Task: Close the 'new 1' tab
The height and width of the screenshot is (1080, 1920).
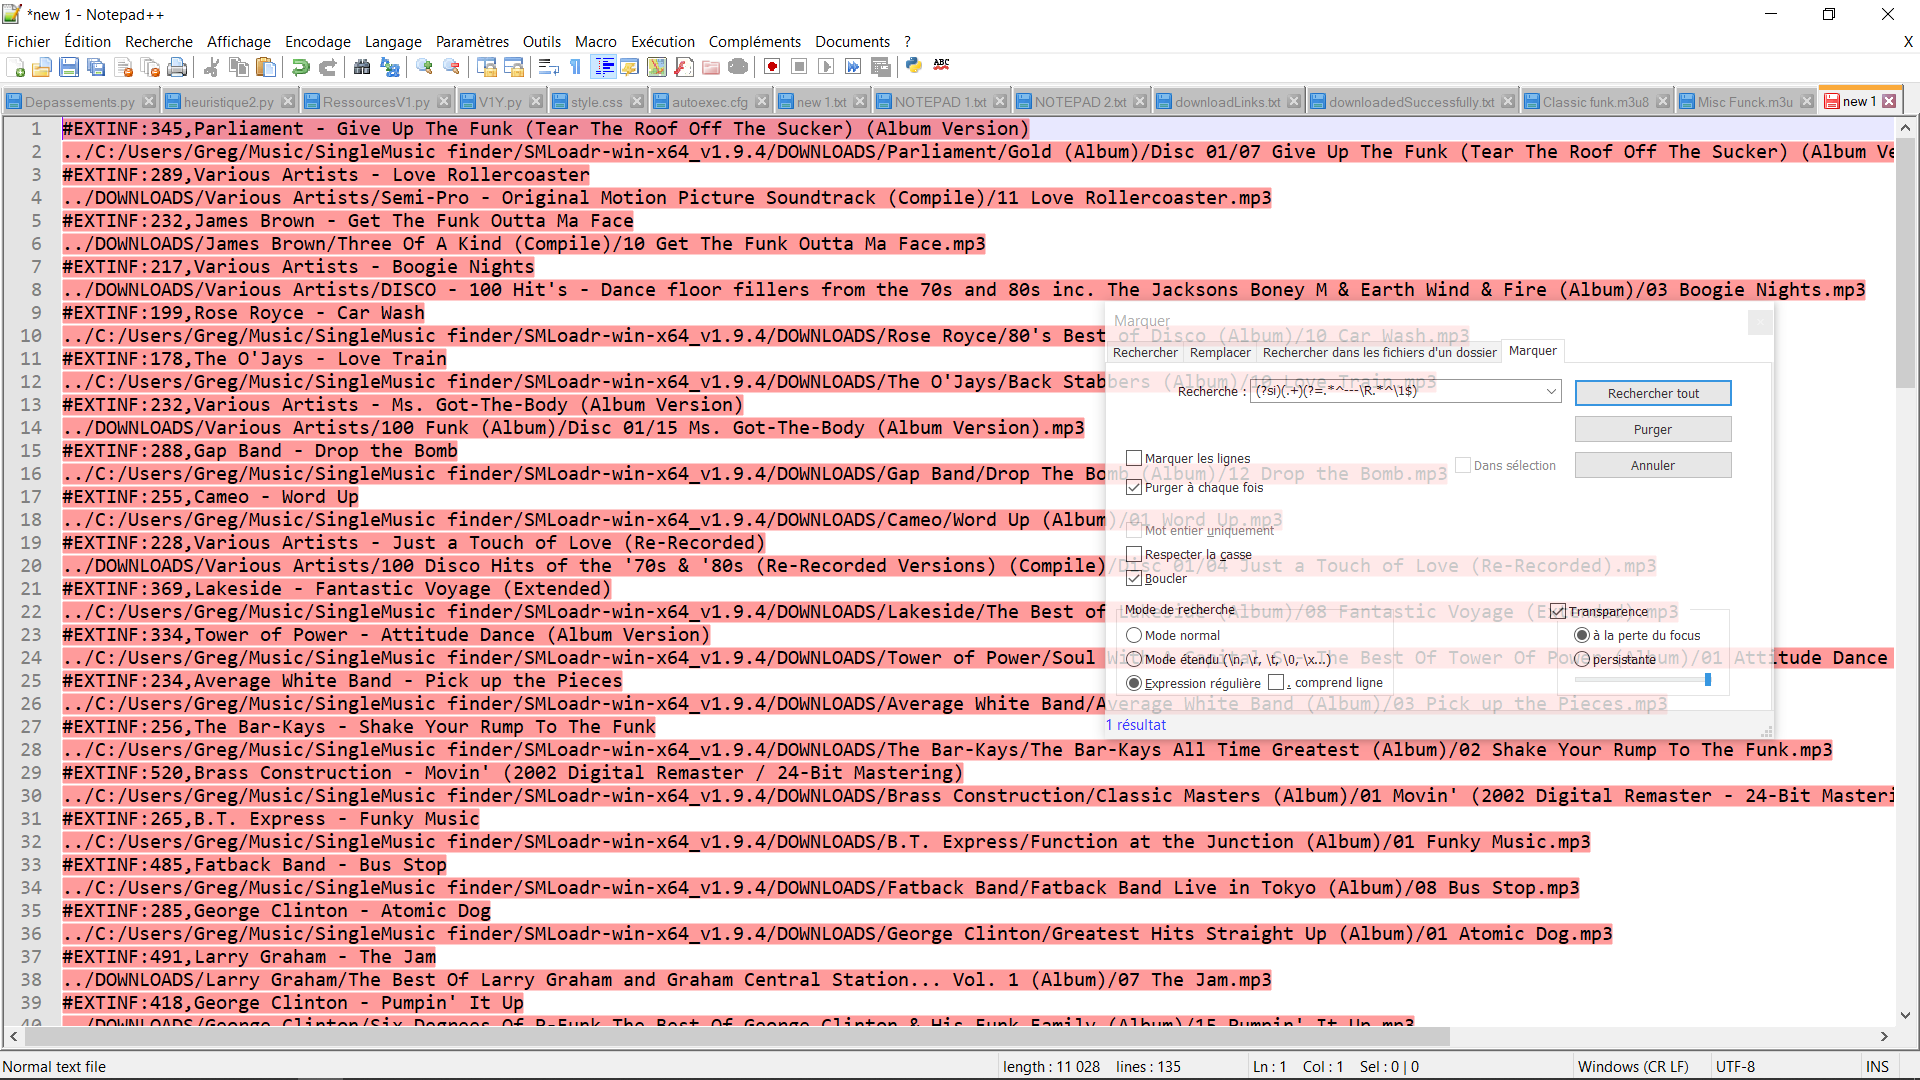Action: point(1889,101)
